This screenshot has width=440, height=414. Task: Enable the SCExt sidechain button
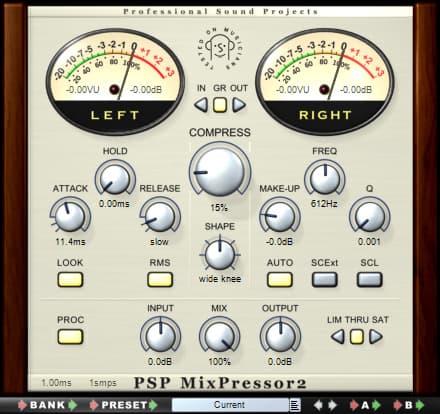[x=325, y=280]
